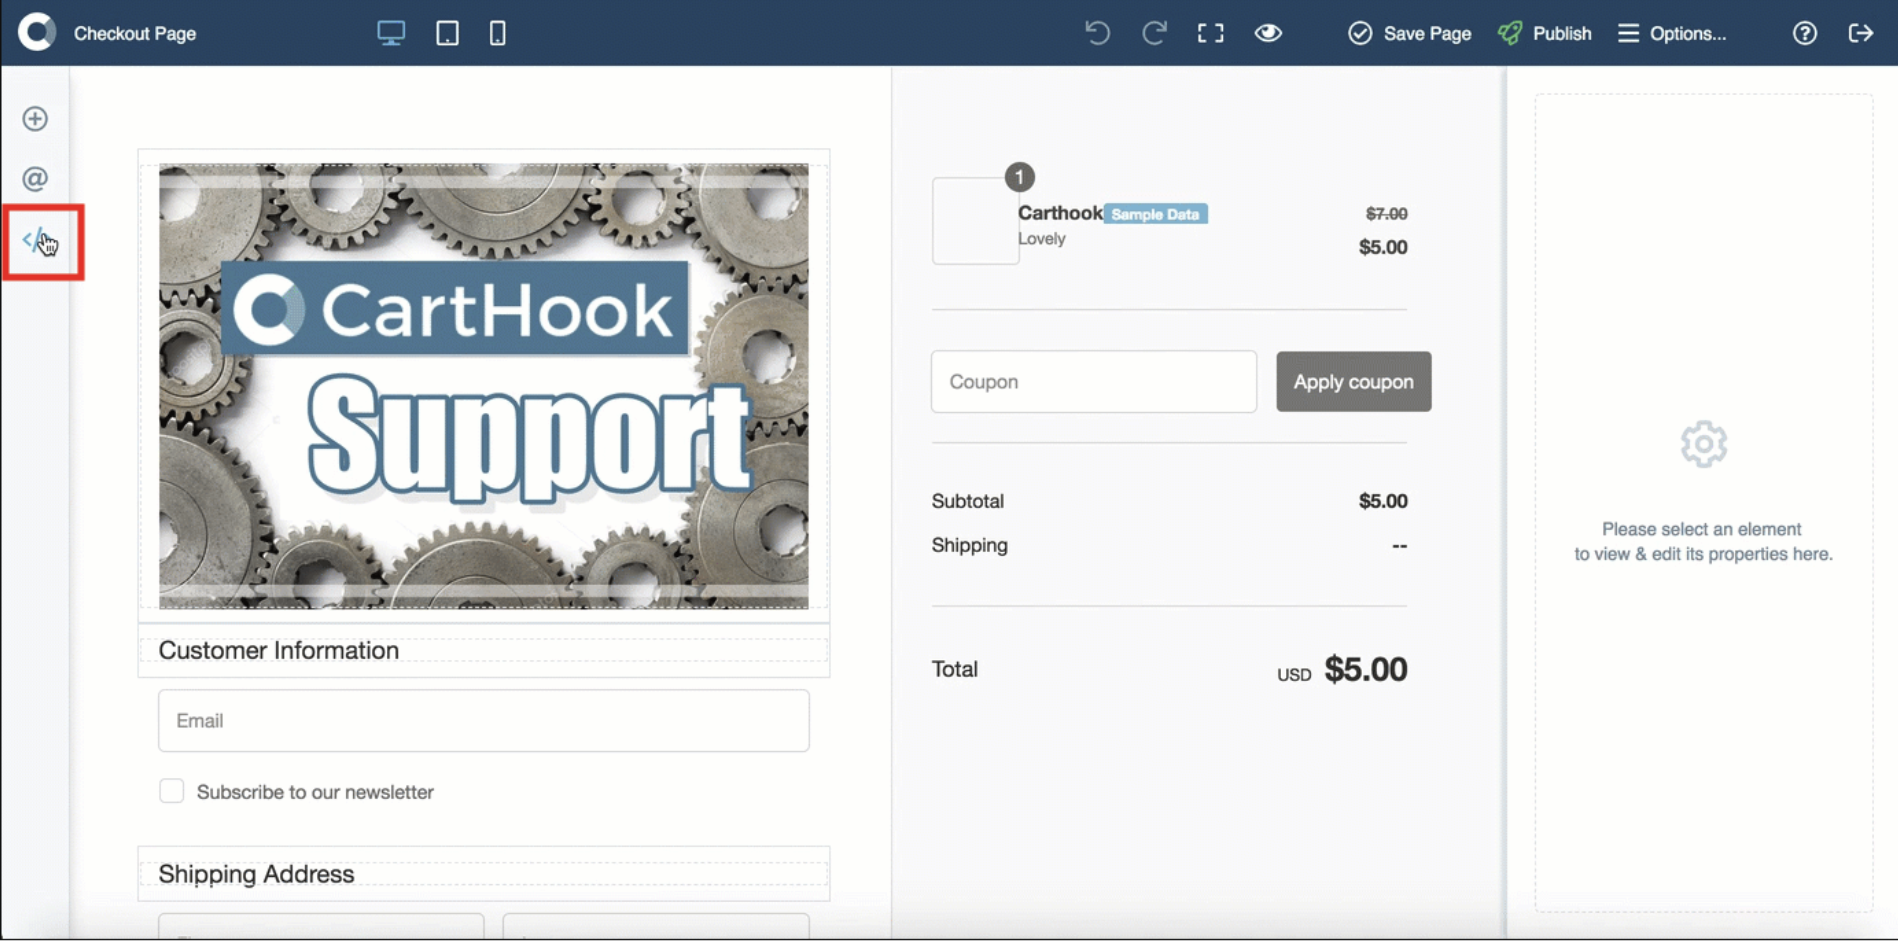
Task: Click the Subtotal label
Action: click(x=968, y=501)
